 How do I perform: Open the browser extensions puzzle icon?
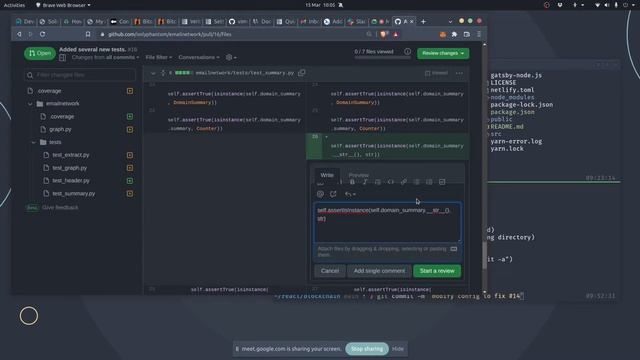coord(454,35)
